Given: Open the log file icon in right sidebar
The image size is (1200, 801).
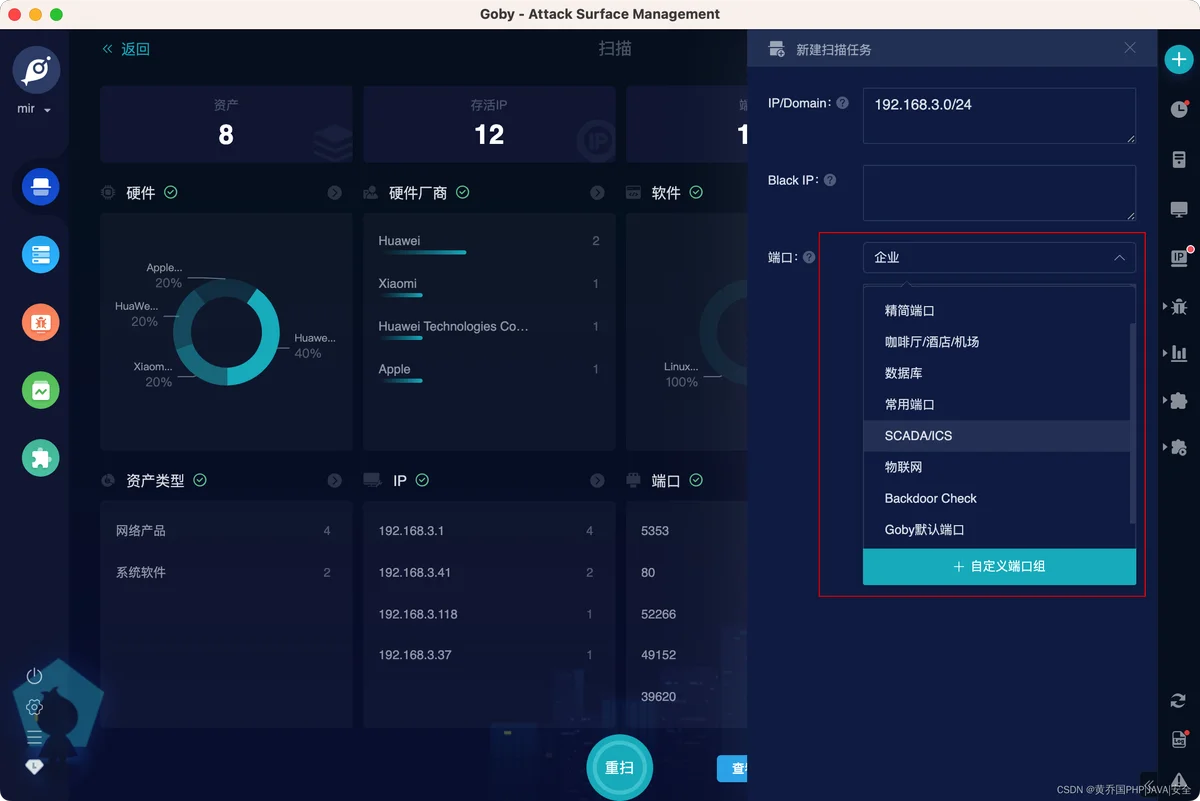Looking at the screenshot, I should (1179, 740).
